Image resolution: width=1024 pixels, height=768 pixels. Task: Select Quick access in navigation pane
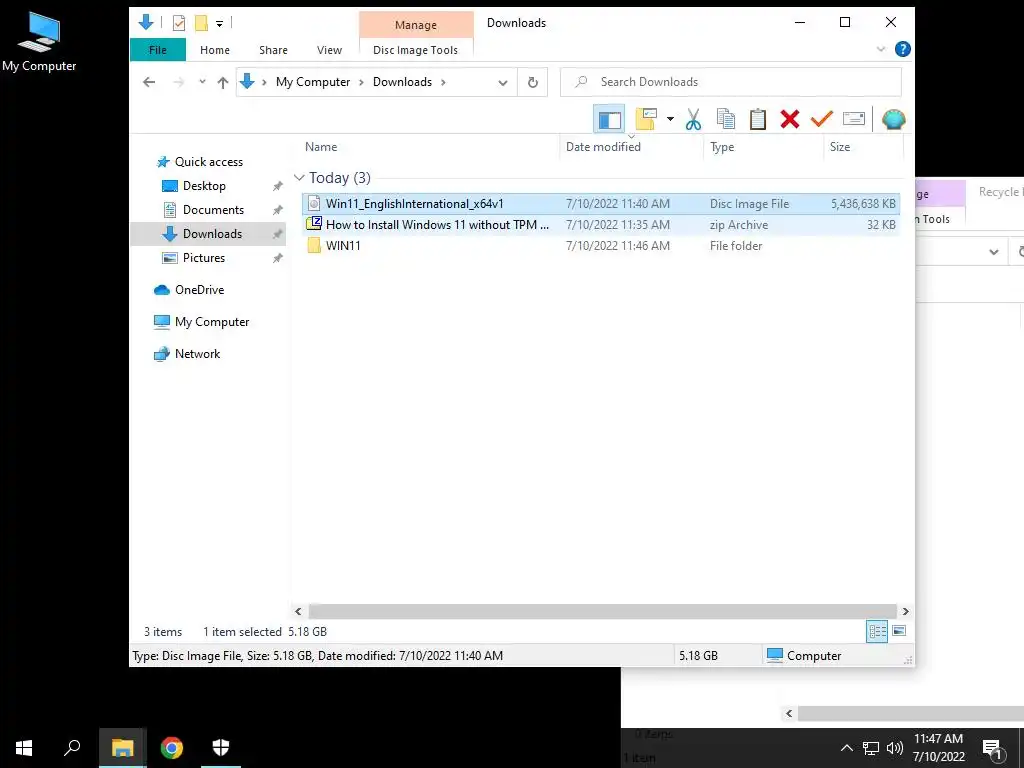[x=208, y=162]
